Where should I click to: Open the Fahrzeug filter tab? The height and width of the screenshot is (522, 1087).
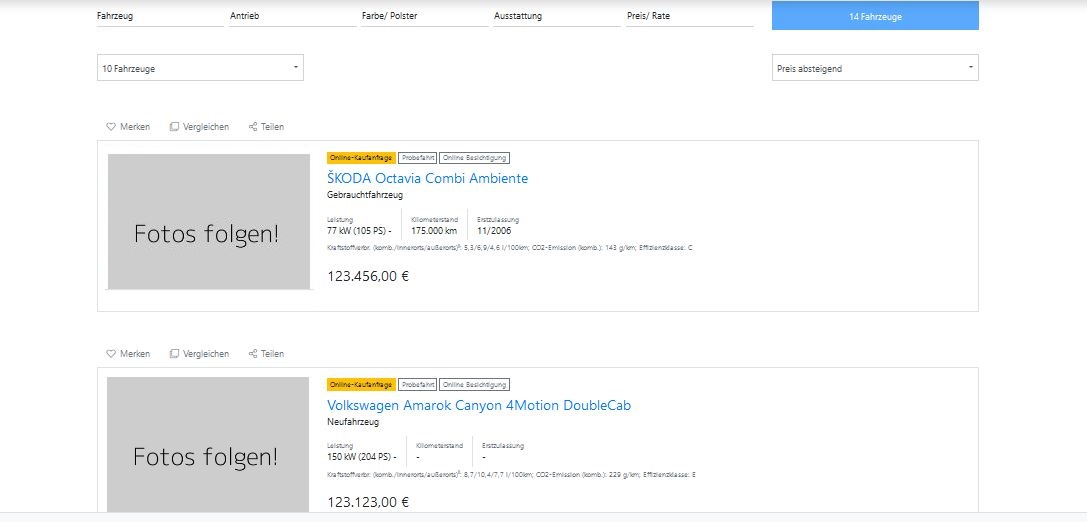pyautogui.click(x=160, y=16)
